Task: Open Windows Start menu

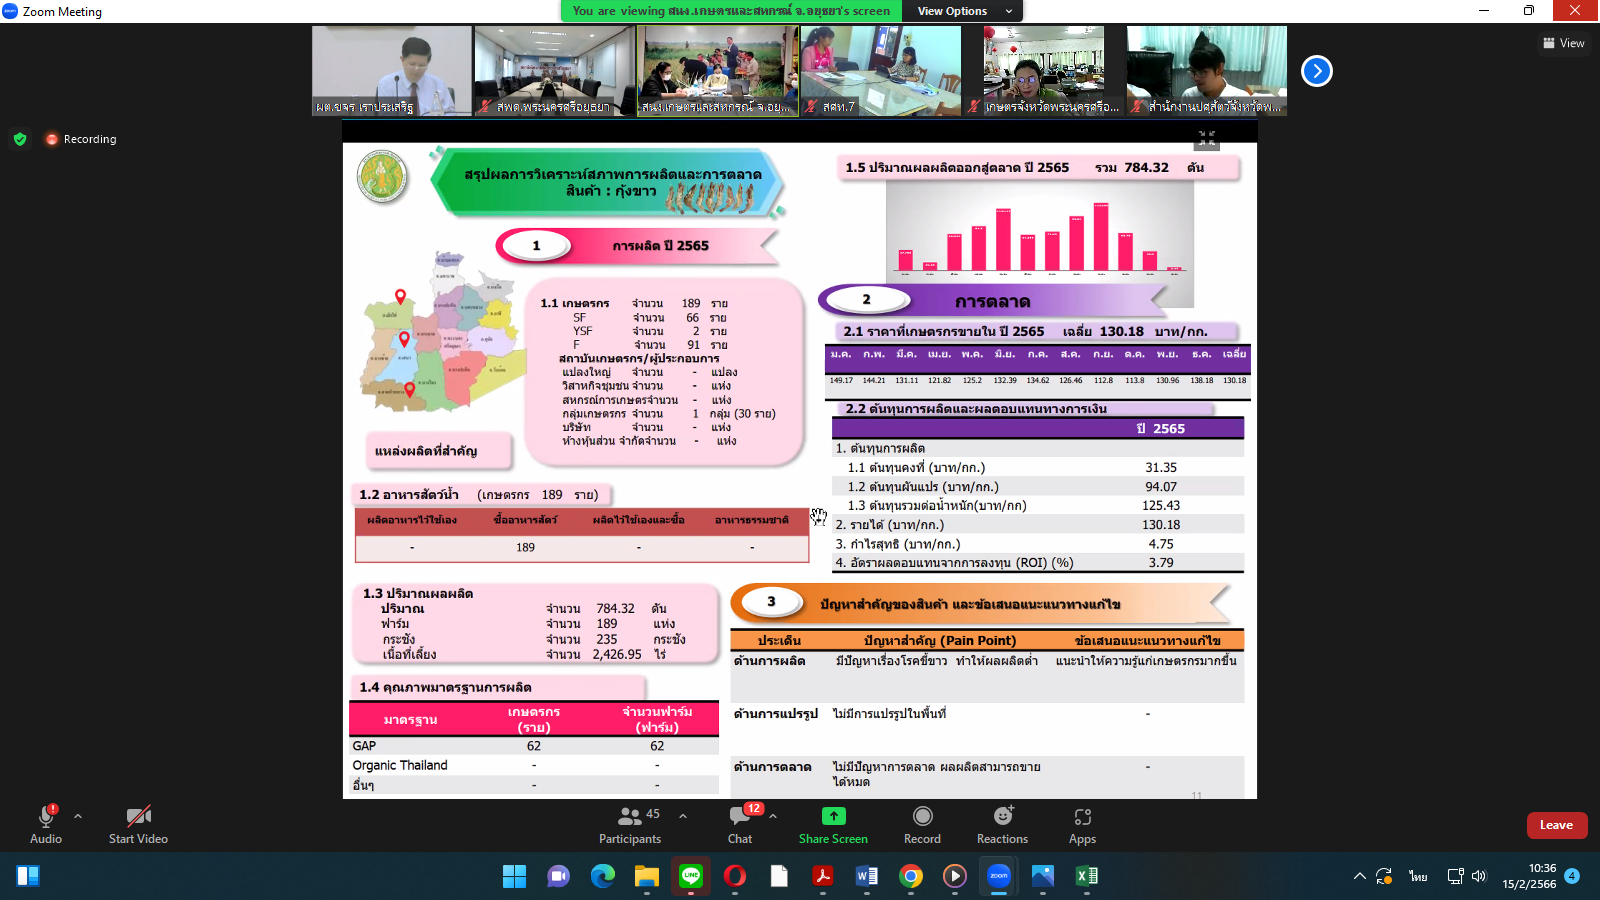Action: [514, 876]
